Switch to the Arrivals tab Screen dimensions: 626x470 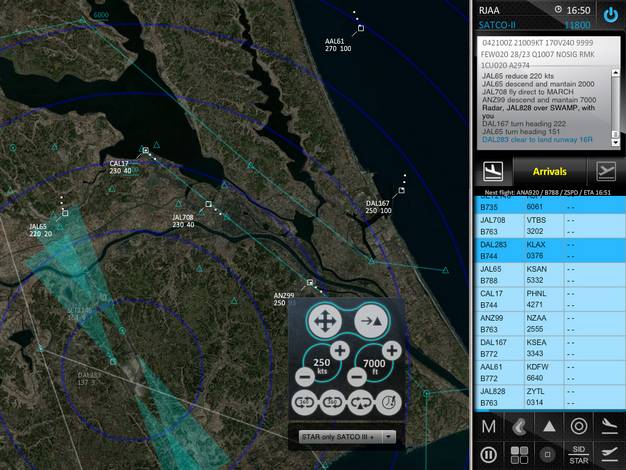pos(548,171)
